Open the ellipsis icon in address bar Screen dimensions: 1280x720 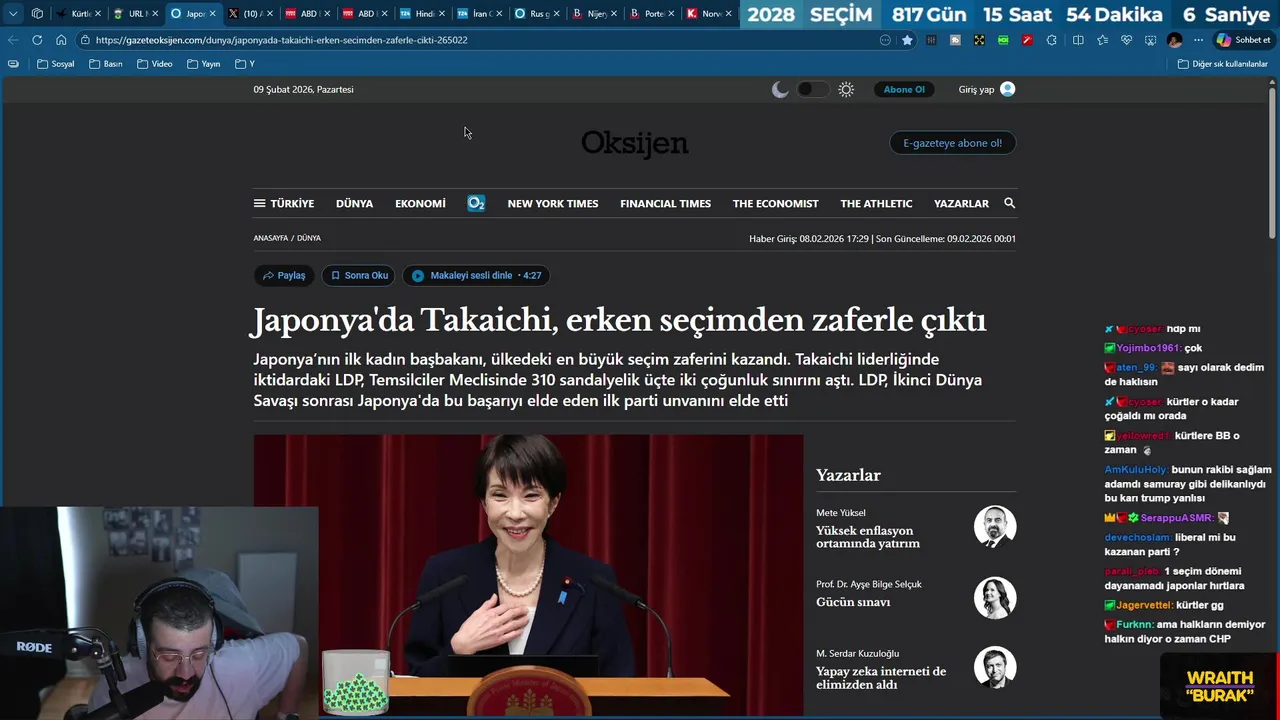[885, 40]
